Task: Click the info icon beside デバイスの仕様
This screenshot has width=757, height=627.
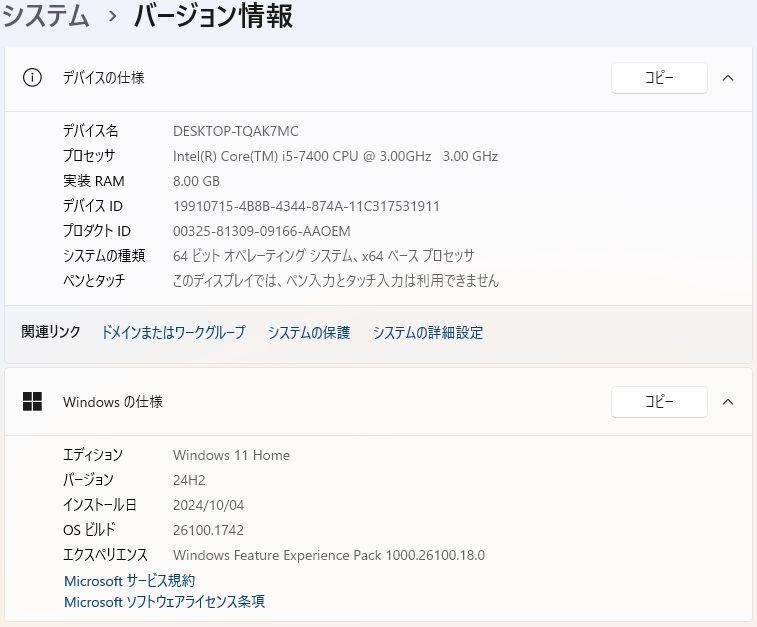Action: point(32,77)
